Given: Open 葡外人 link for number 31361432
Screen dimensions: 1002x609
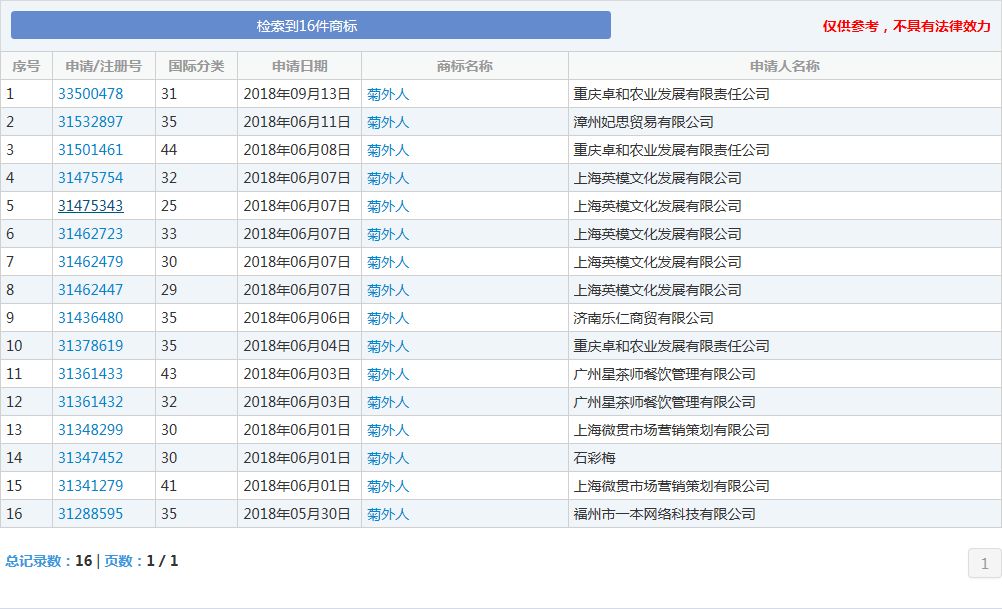Looking at the screenshot, I should [x=388, y=403].
